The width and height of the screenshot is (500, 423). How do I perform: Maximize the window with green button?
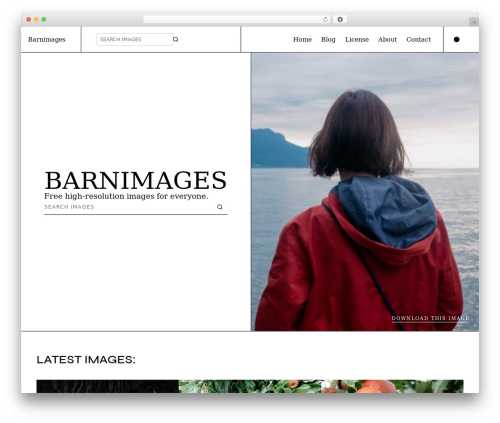pyautogui.click(x=44, y=20)
